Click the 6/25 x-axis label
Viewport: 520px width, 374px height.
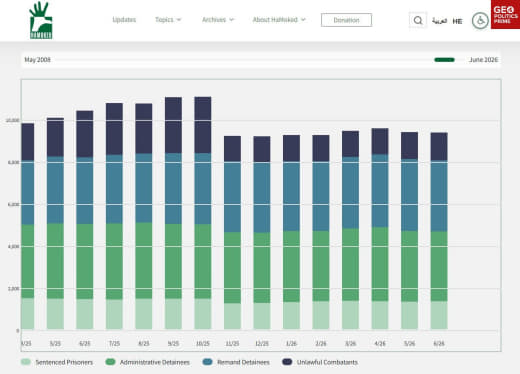[85, 343]
